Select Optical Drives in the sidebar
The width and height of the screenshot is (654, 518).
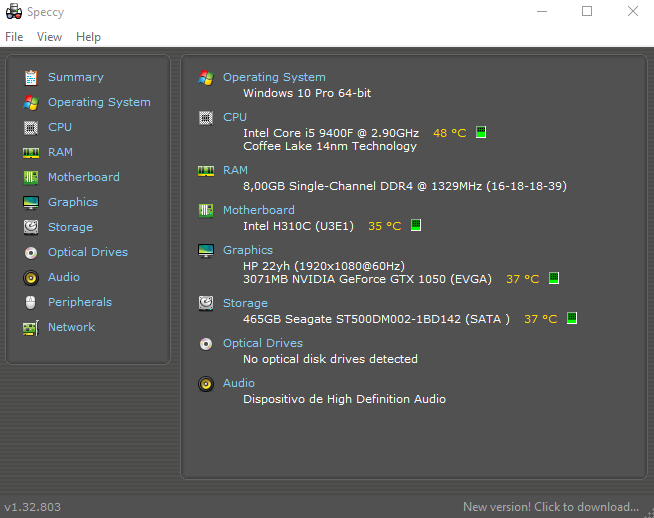(88, 252)
